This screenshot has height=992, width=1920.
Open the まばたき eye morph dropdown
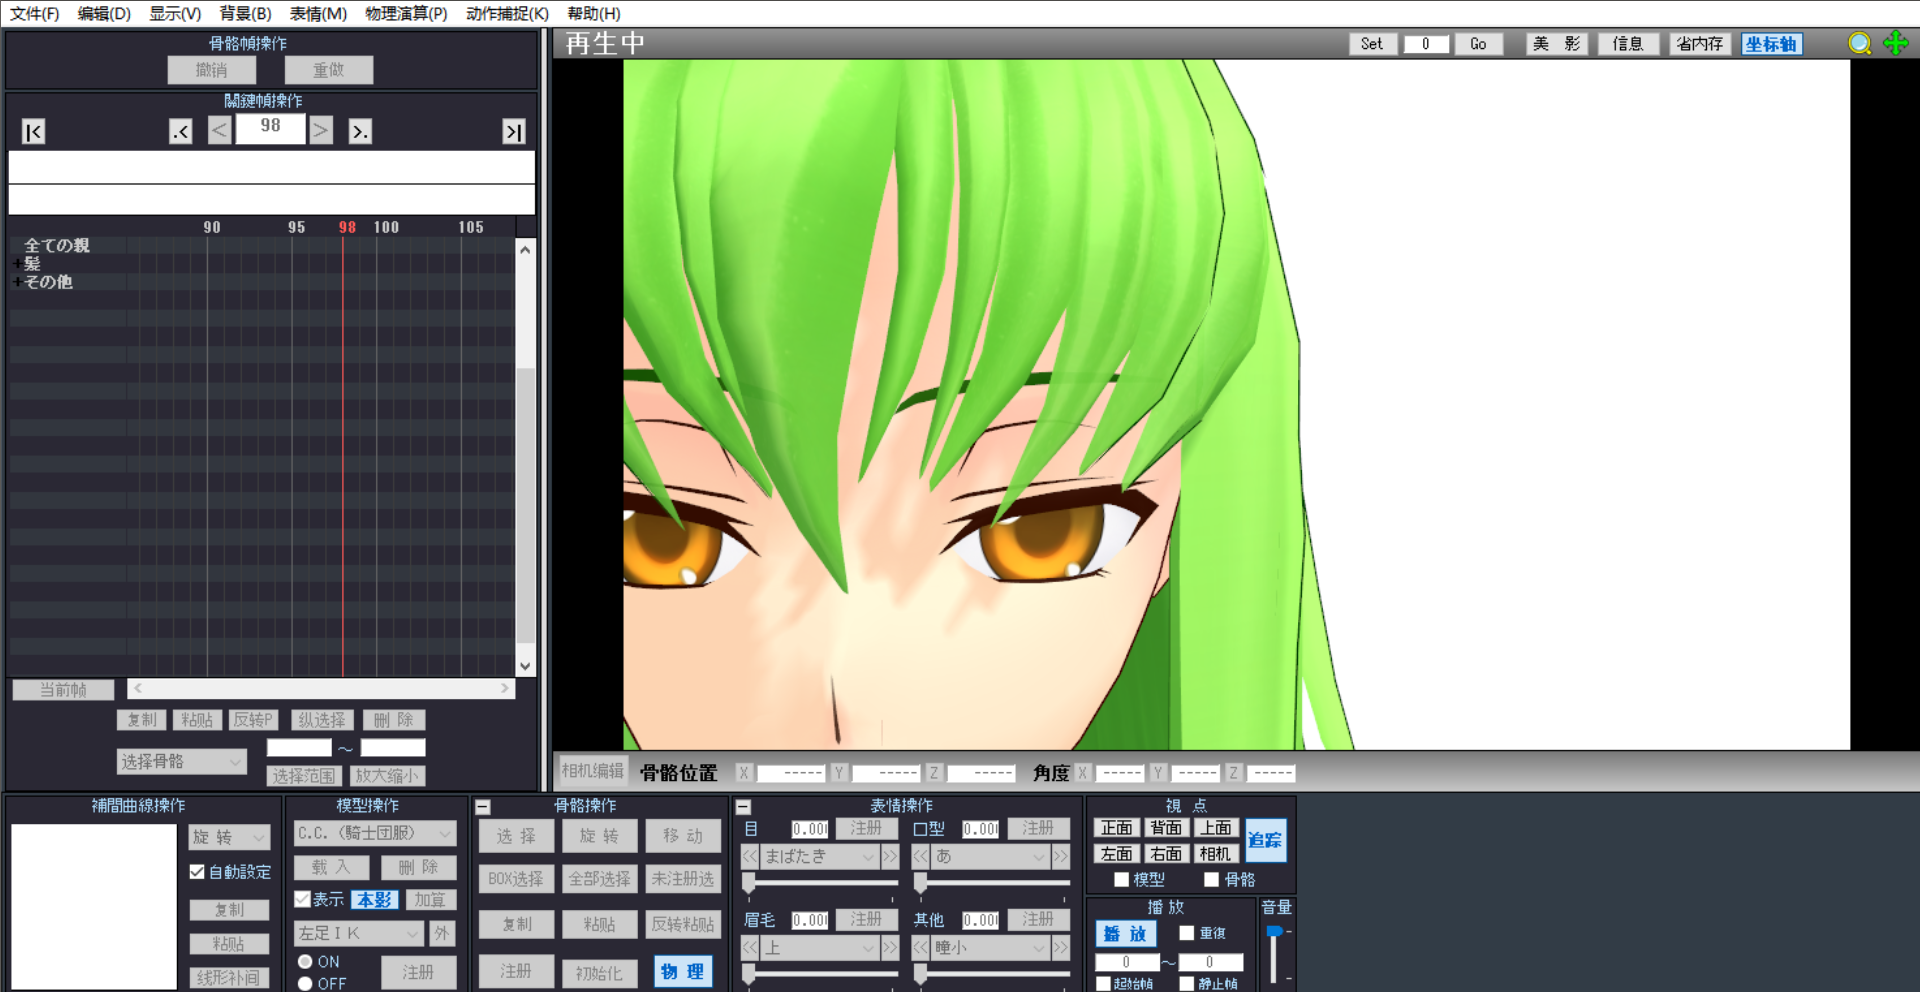pos(820,856)
